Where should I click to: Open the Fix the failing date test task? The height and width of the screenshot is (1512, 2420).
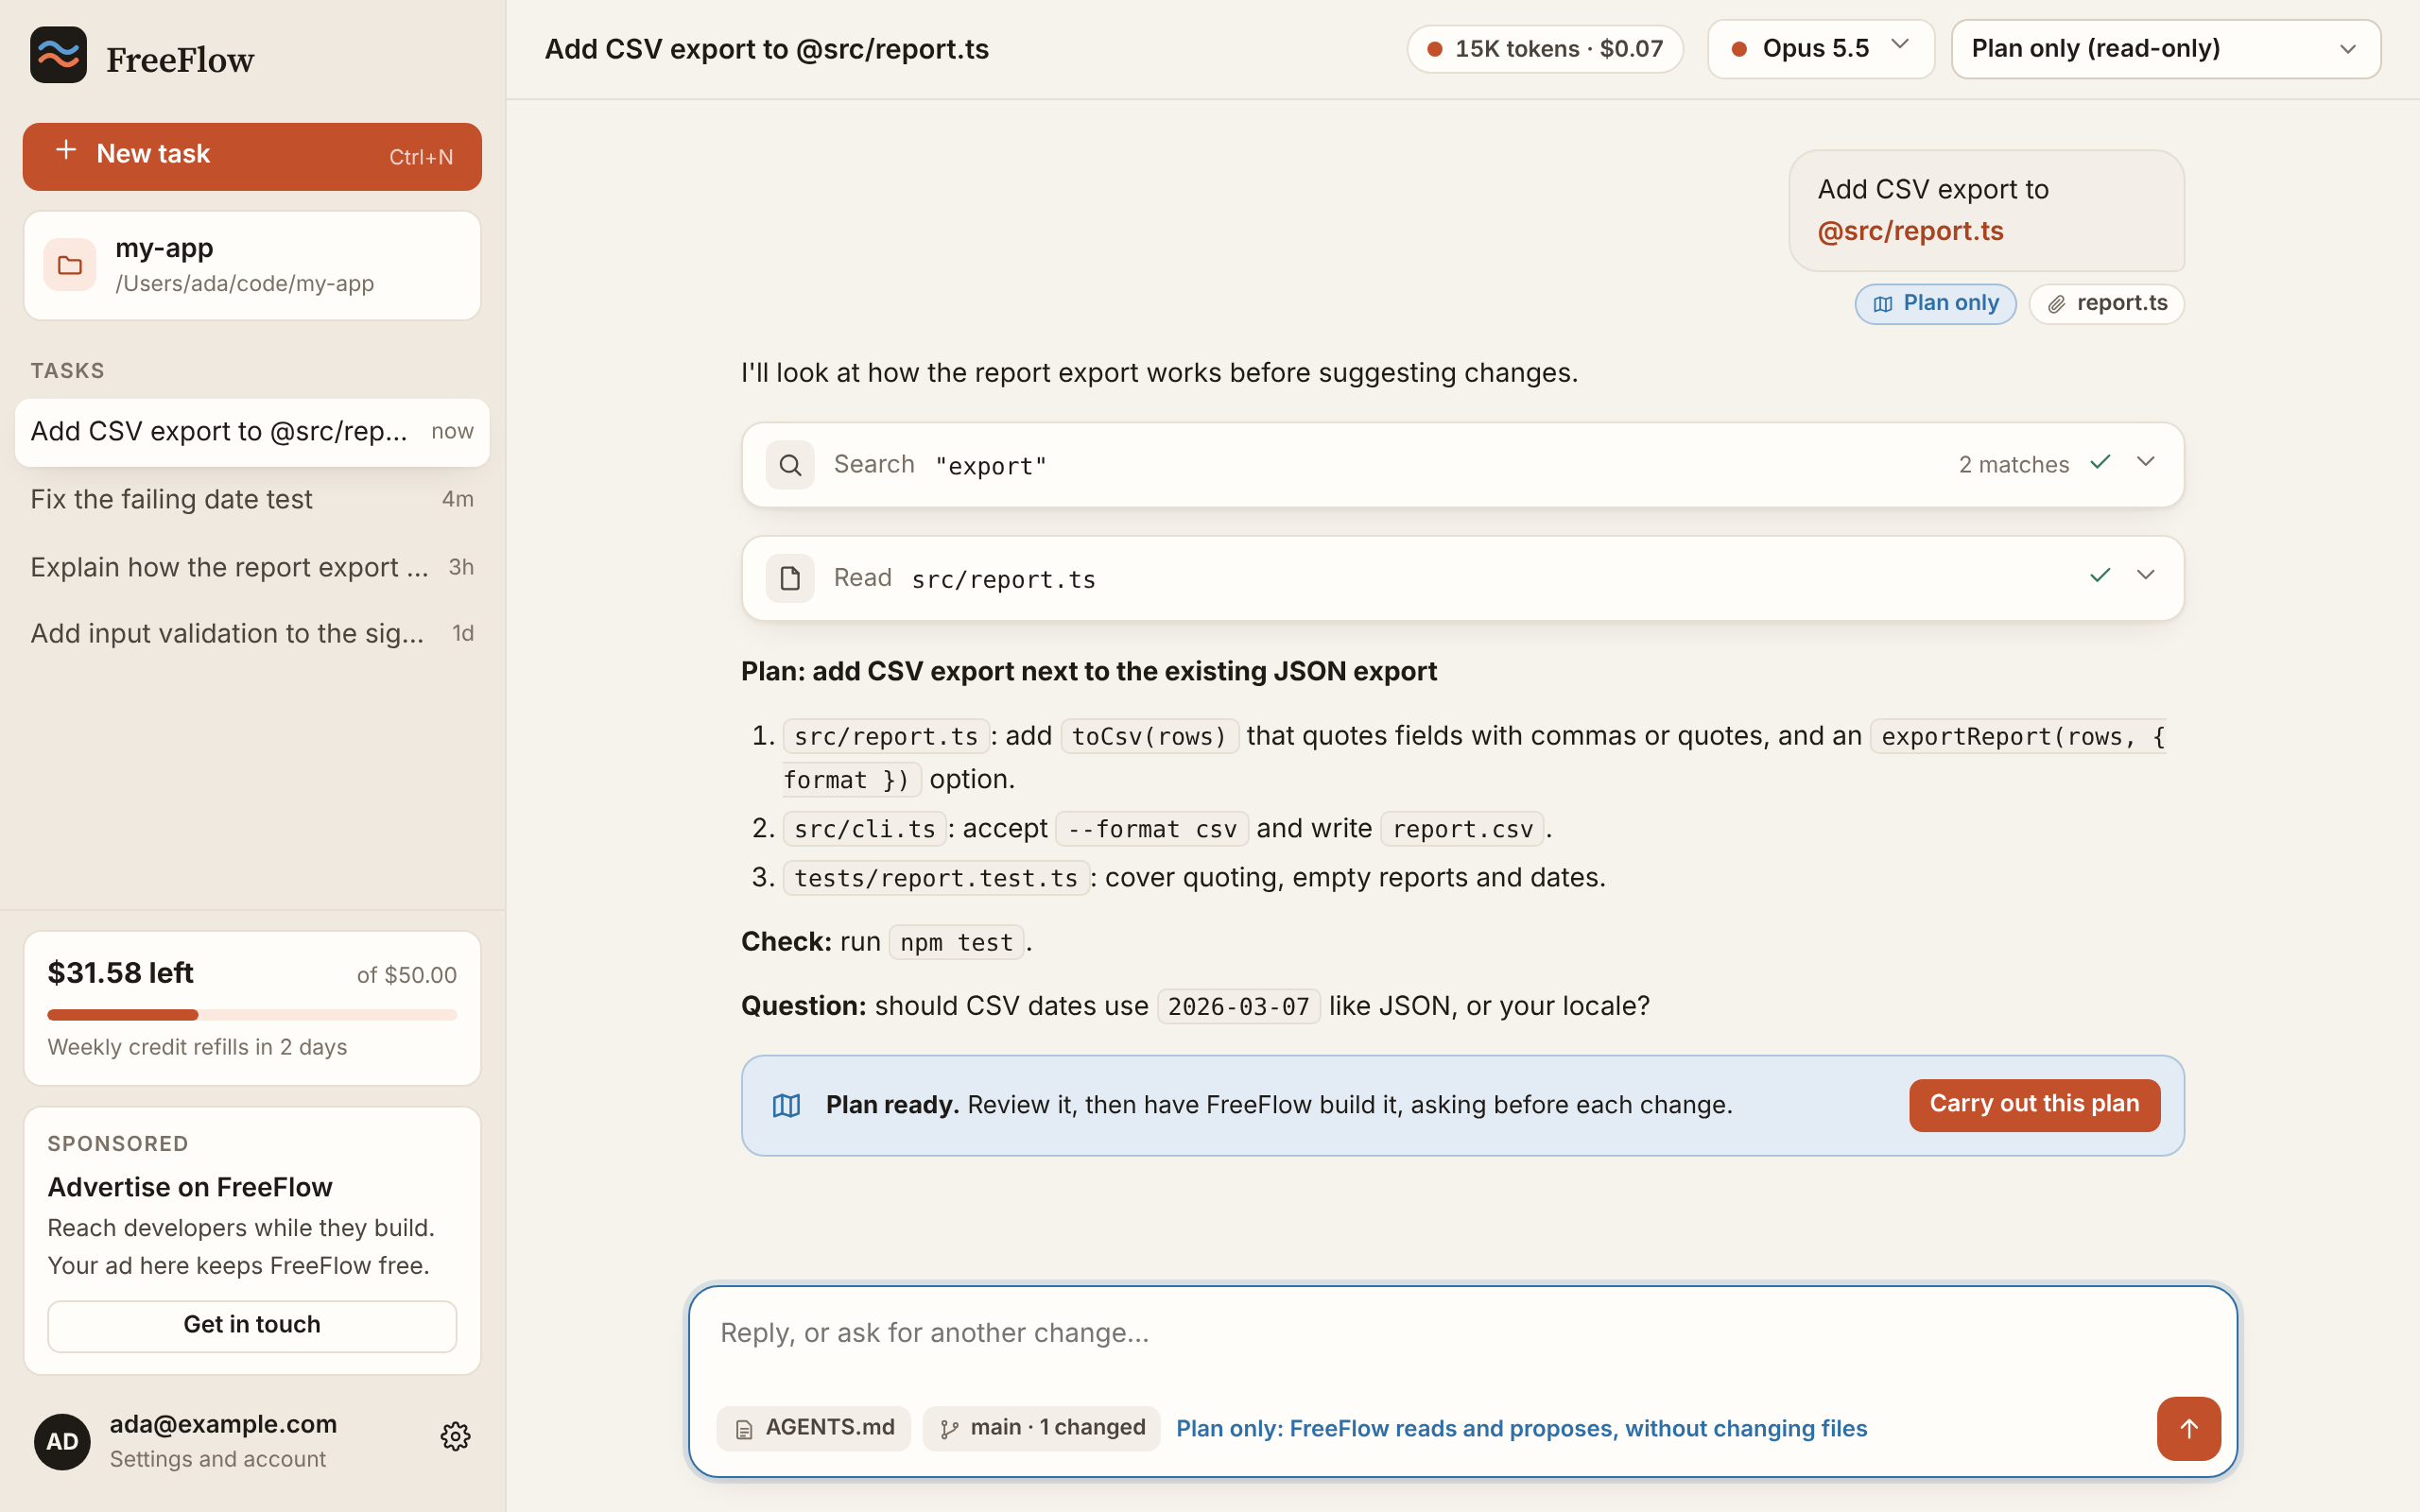(252, 499)
